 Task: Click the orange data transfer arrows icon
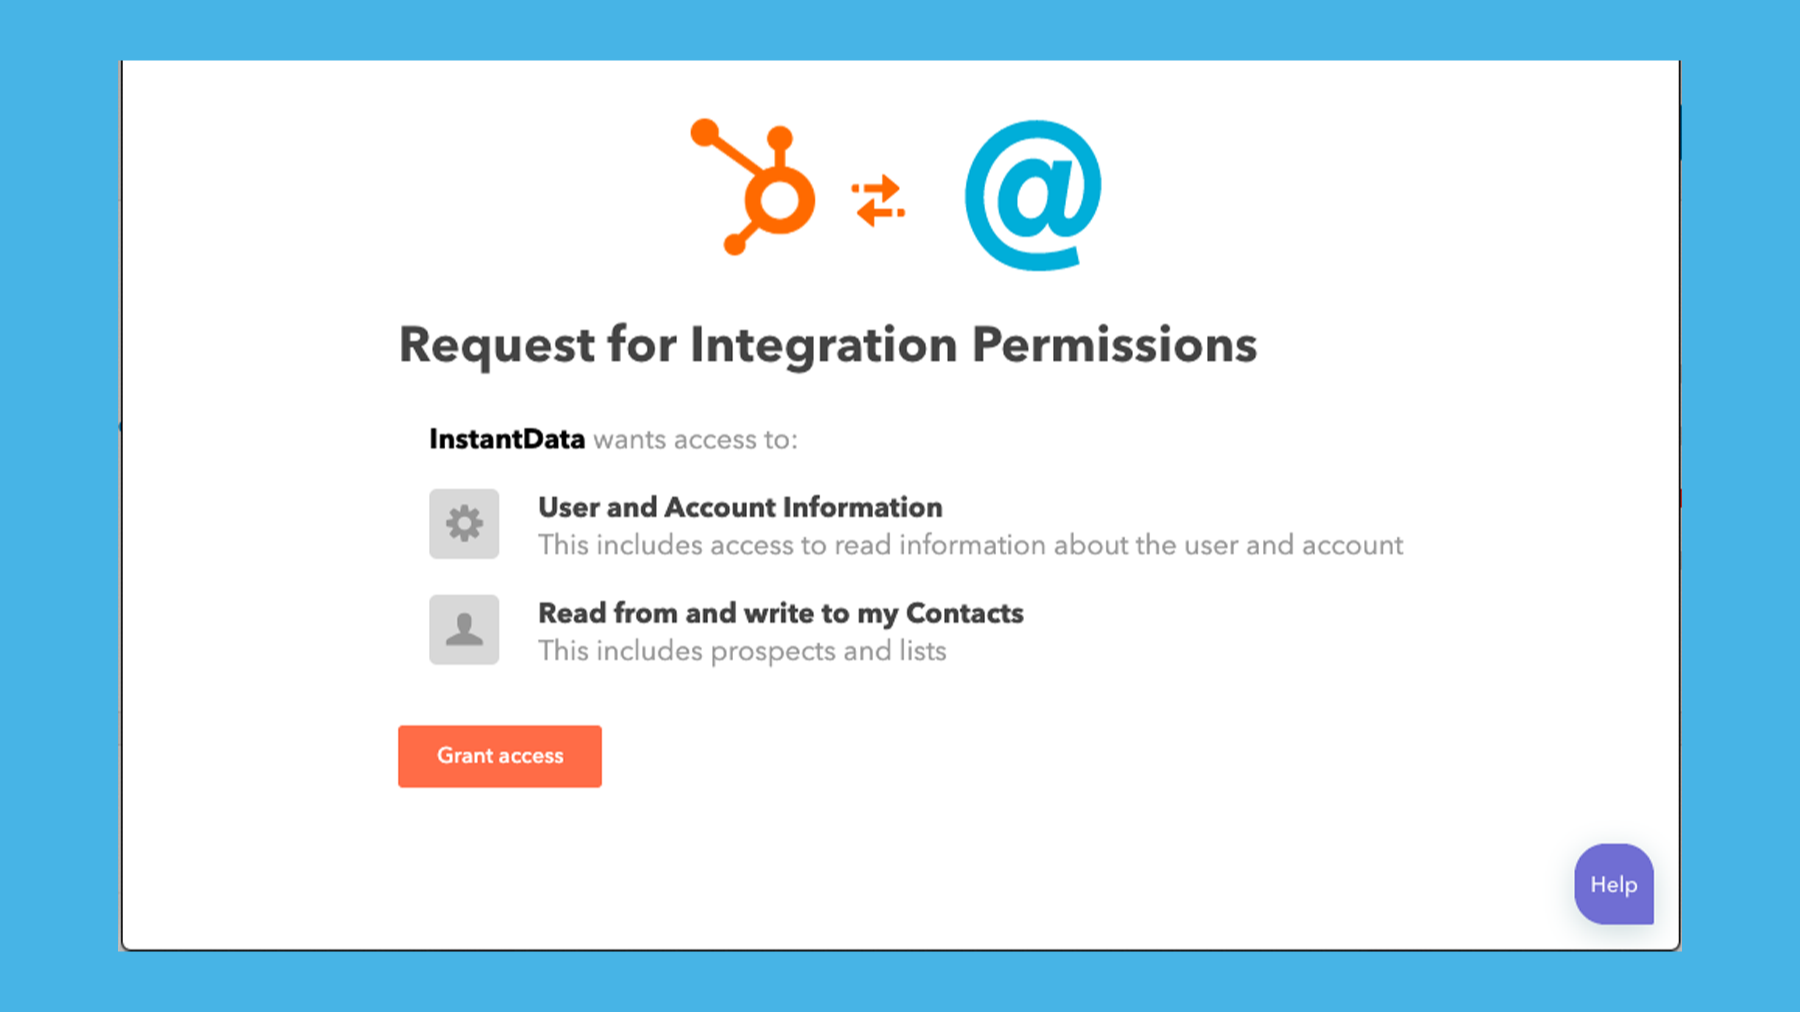[x=878, y=197]
